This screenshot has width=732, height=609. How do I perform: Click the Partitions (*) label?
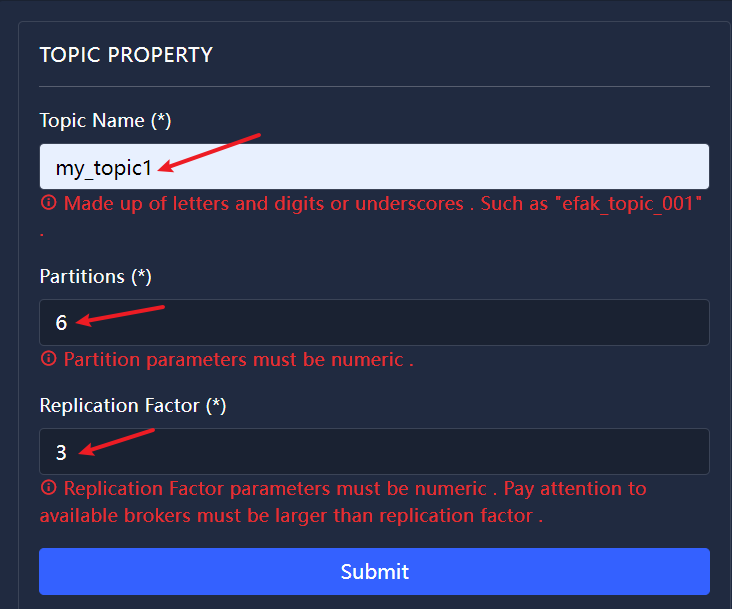tap(96, 277)
